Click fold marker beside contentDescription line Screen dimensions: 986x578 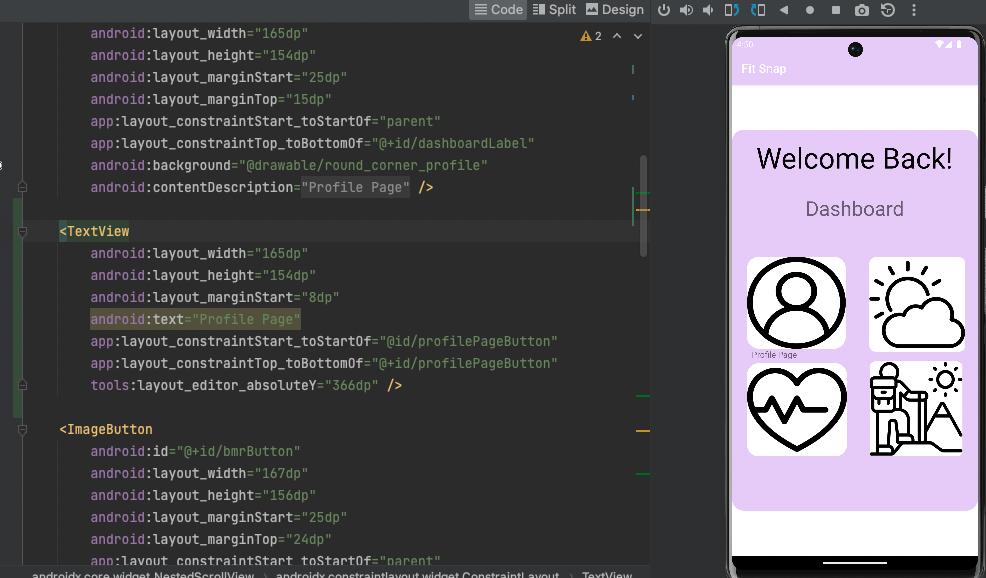pyautogui.click(x=23, y=187)
